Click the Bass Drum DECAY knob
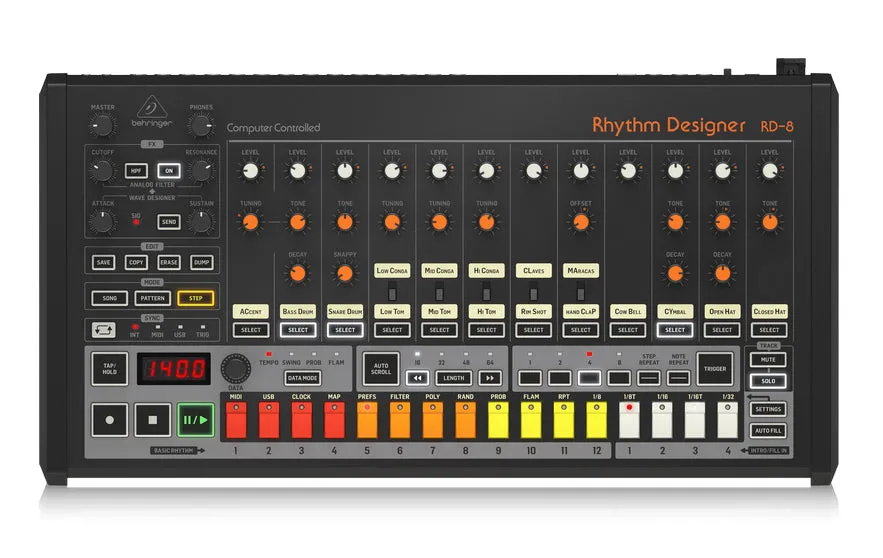Image resolution: width=883 pixels, height=558 pixels. [x=298, y=274]
